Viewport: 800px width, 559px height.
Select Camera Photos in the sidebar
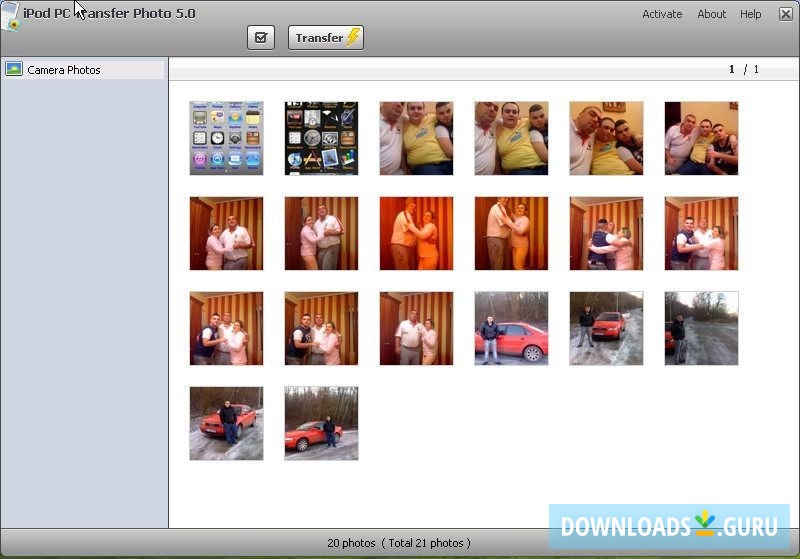tap(84, 69)
